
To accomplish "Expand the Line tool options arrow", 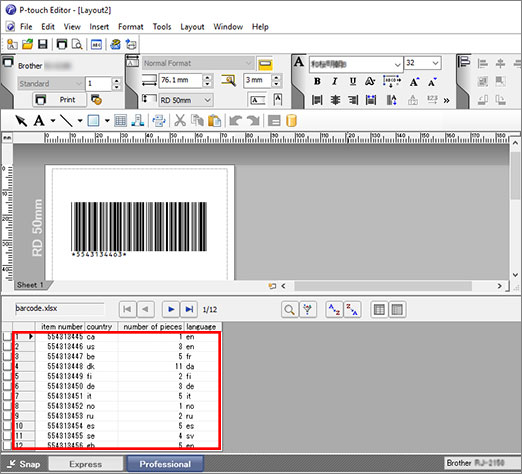I will coord(80,121).
